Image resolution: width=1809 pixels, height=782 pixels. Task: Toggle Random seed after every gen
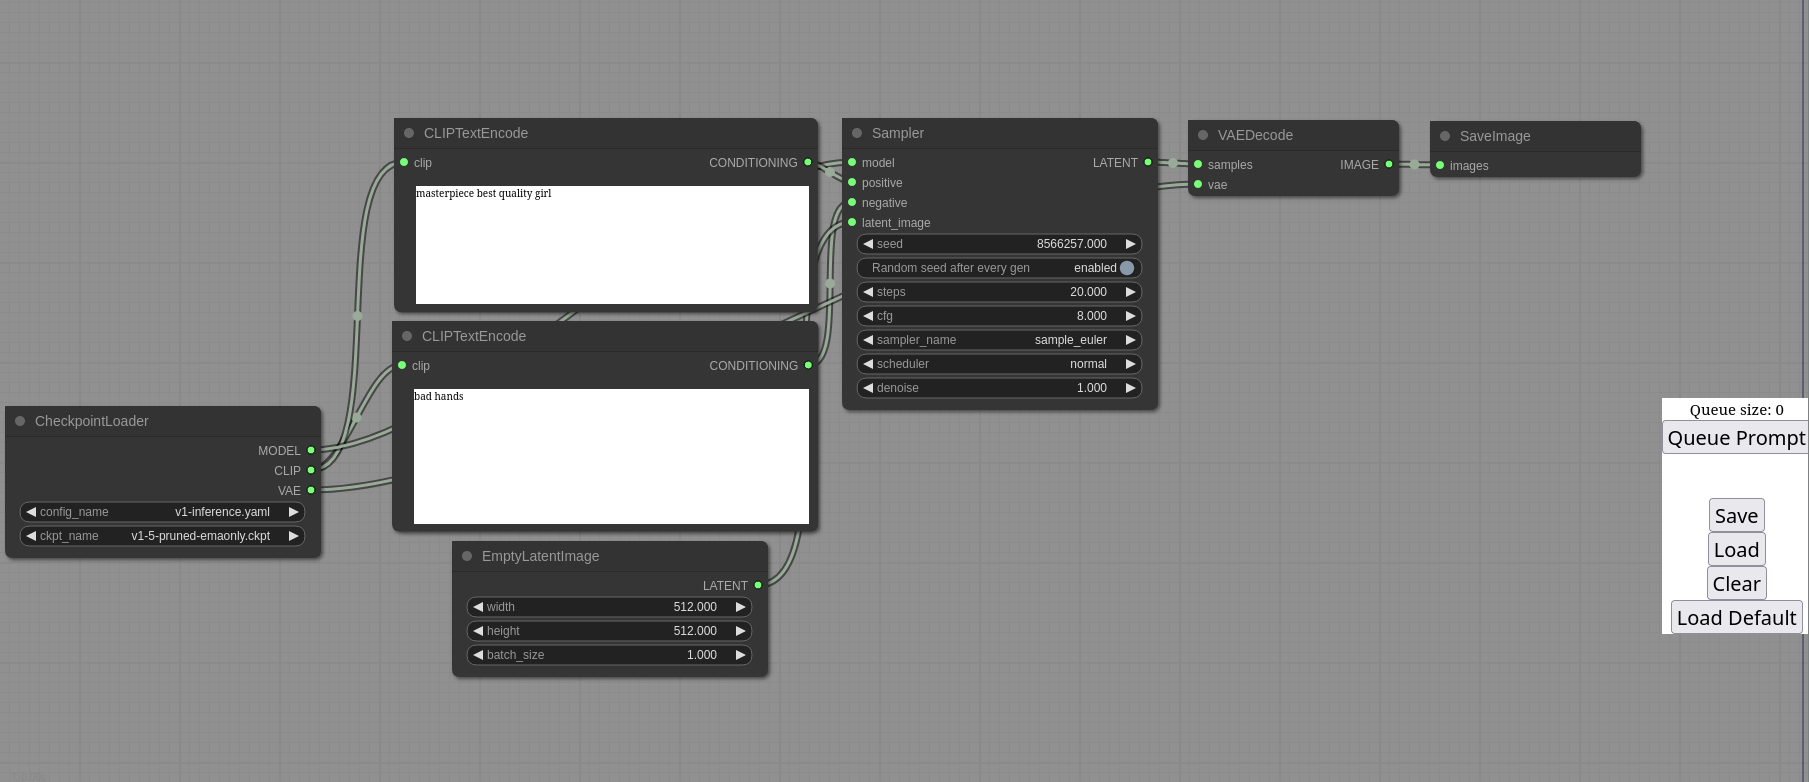click(x=1126, y=268)
